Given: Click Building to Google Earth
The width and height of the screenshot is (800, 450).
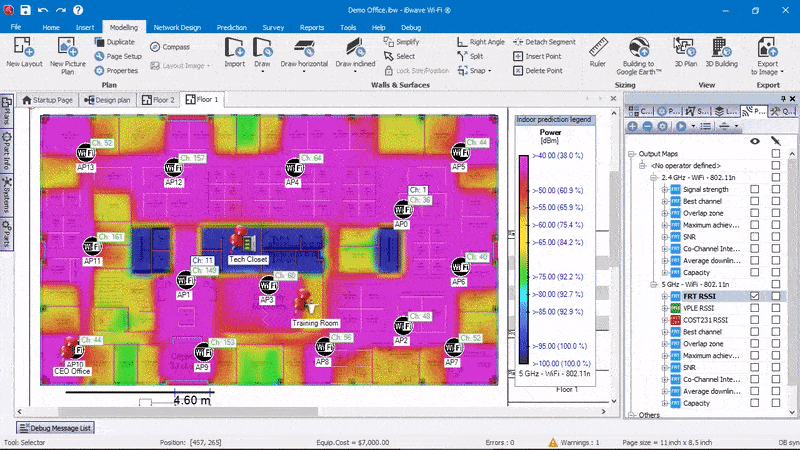Looking at the screenshot, I should [638, 56].
